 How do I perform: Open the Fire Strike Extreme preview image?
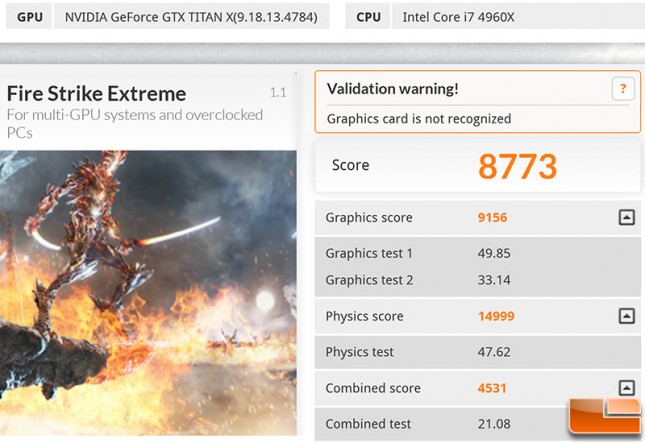coord(148,292)
